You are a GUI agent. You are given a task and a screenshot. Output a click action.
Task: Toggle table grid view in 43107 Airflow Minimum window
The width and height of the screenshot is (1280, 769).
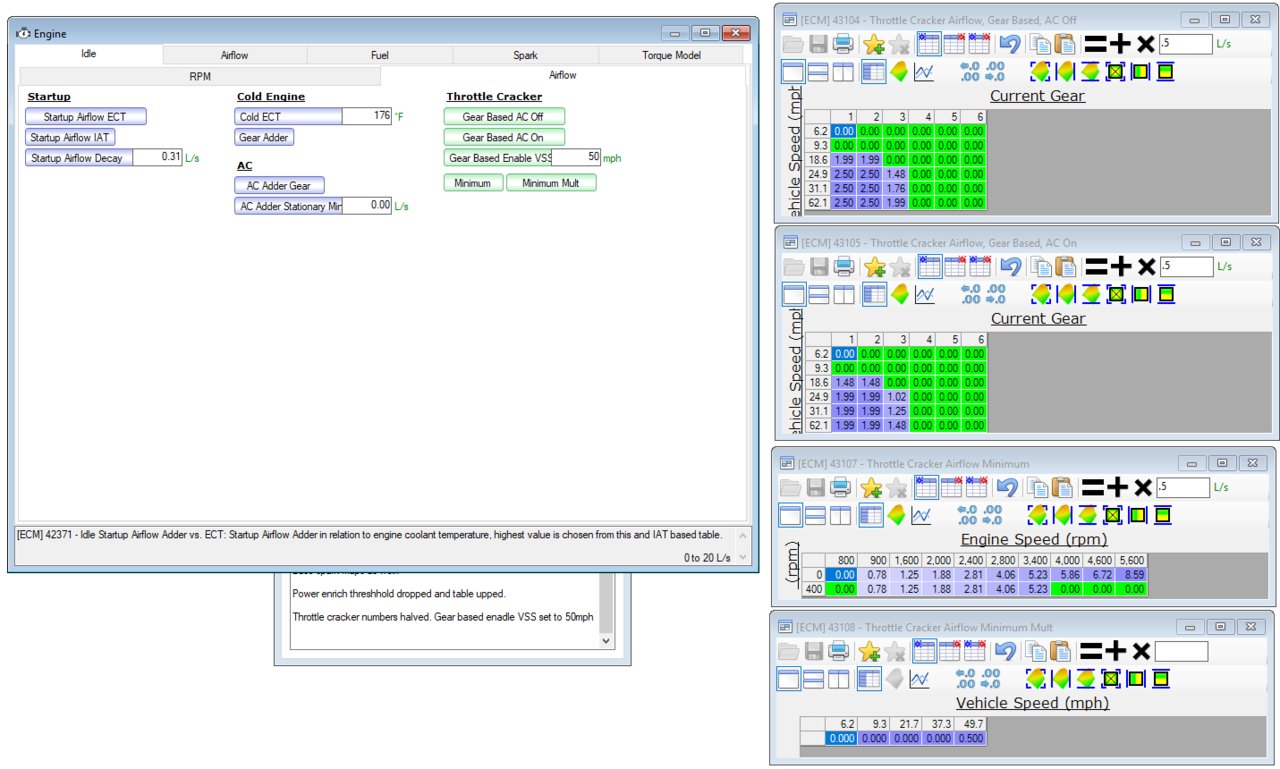point(870,515)
